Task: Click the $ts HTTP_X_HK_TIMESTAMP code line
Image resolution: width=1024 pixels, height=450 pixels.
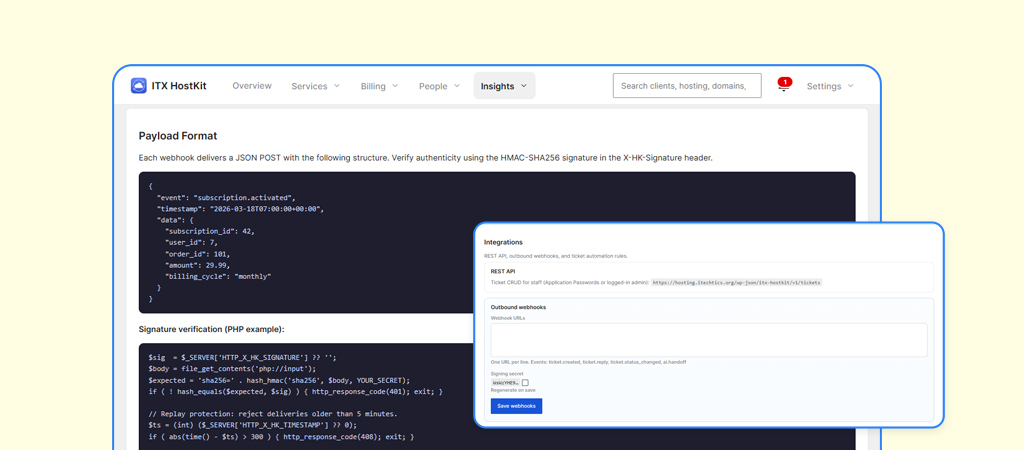Action: pyautogui.click(x=253, y=425)
